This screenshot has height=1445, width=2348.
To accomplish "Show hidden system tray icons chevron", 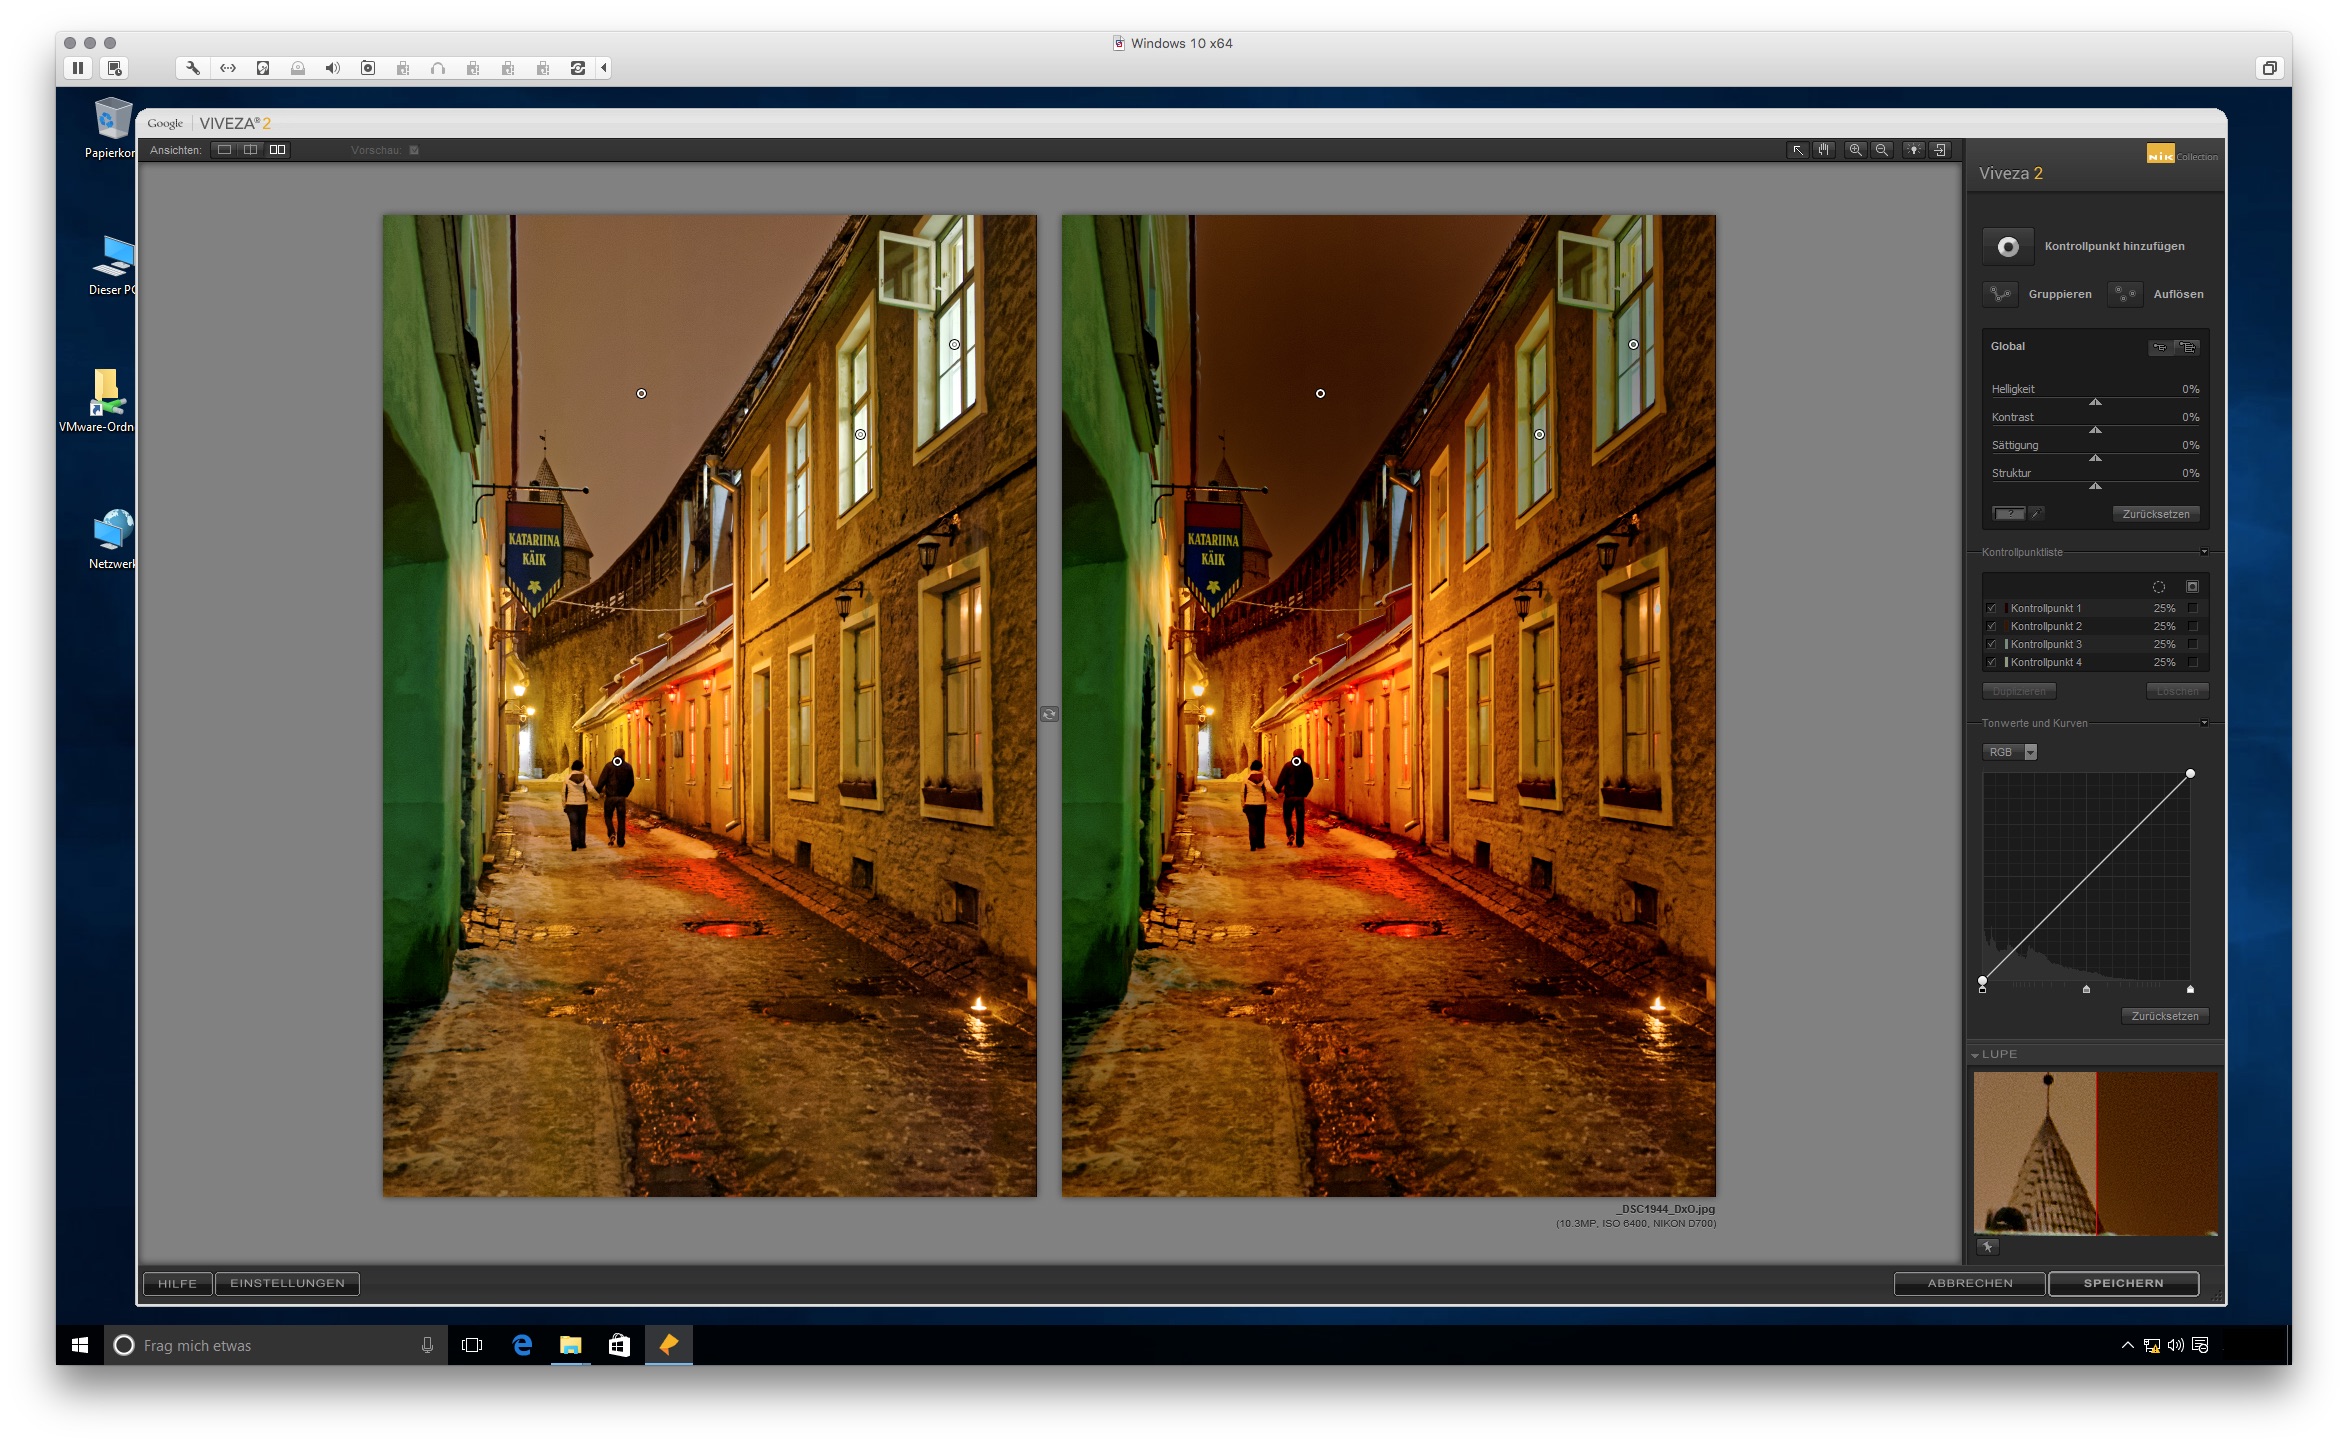I will (2127, 1345).
